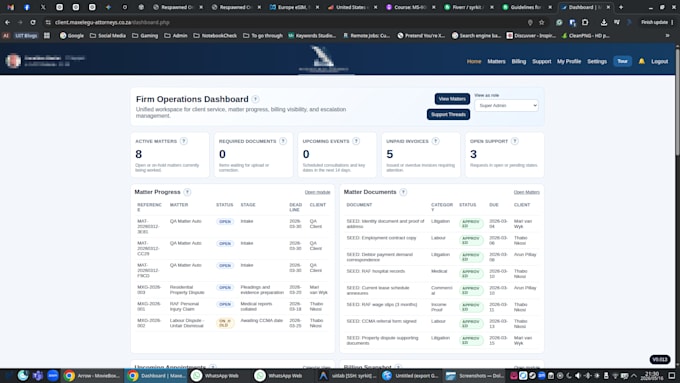680x383 pixels.
Task: Click the Active Matters count 8
Action: click(x=138, y=154)
